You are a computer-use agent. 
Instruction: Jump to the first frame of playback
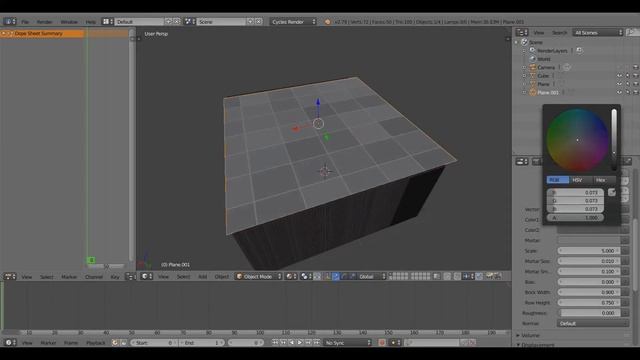(x=275, y=342)
